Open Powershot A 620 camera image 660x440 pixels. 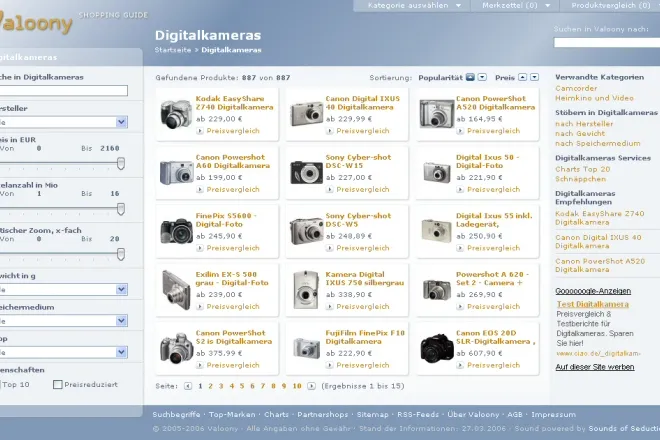[x=436, y=290]
